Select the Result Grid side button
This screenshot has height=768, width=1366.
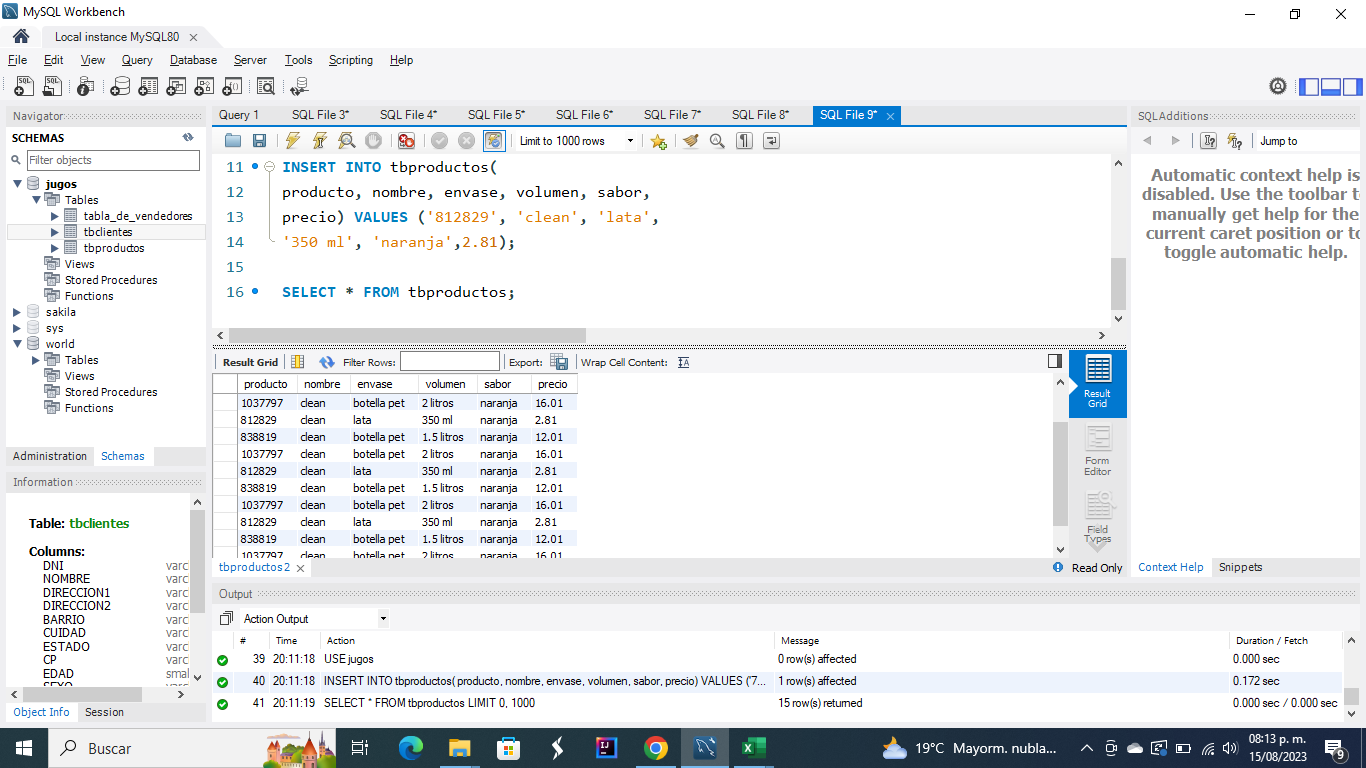click(x=1098, y=383)
